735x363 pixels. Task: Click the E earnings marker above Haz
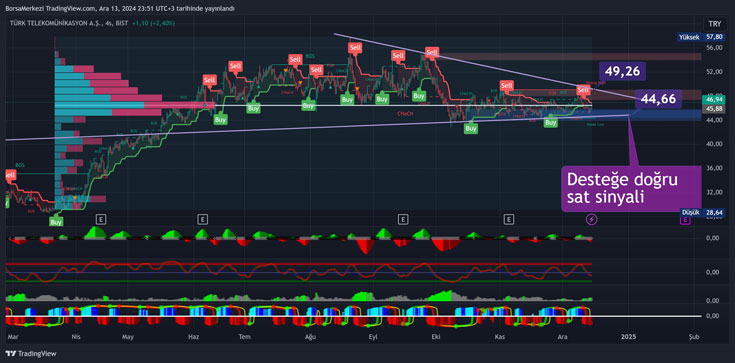point(202,219)
